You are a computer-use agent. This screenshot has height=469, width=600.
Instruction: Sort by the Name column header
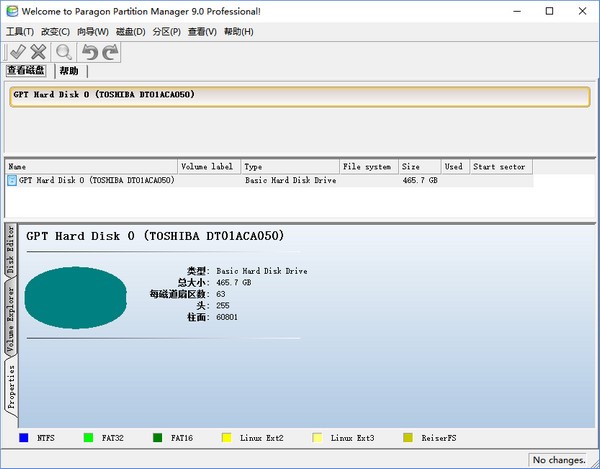[x=91, y=167]
